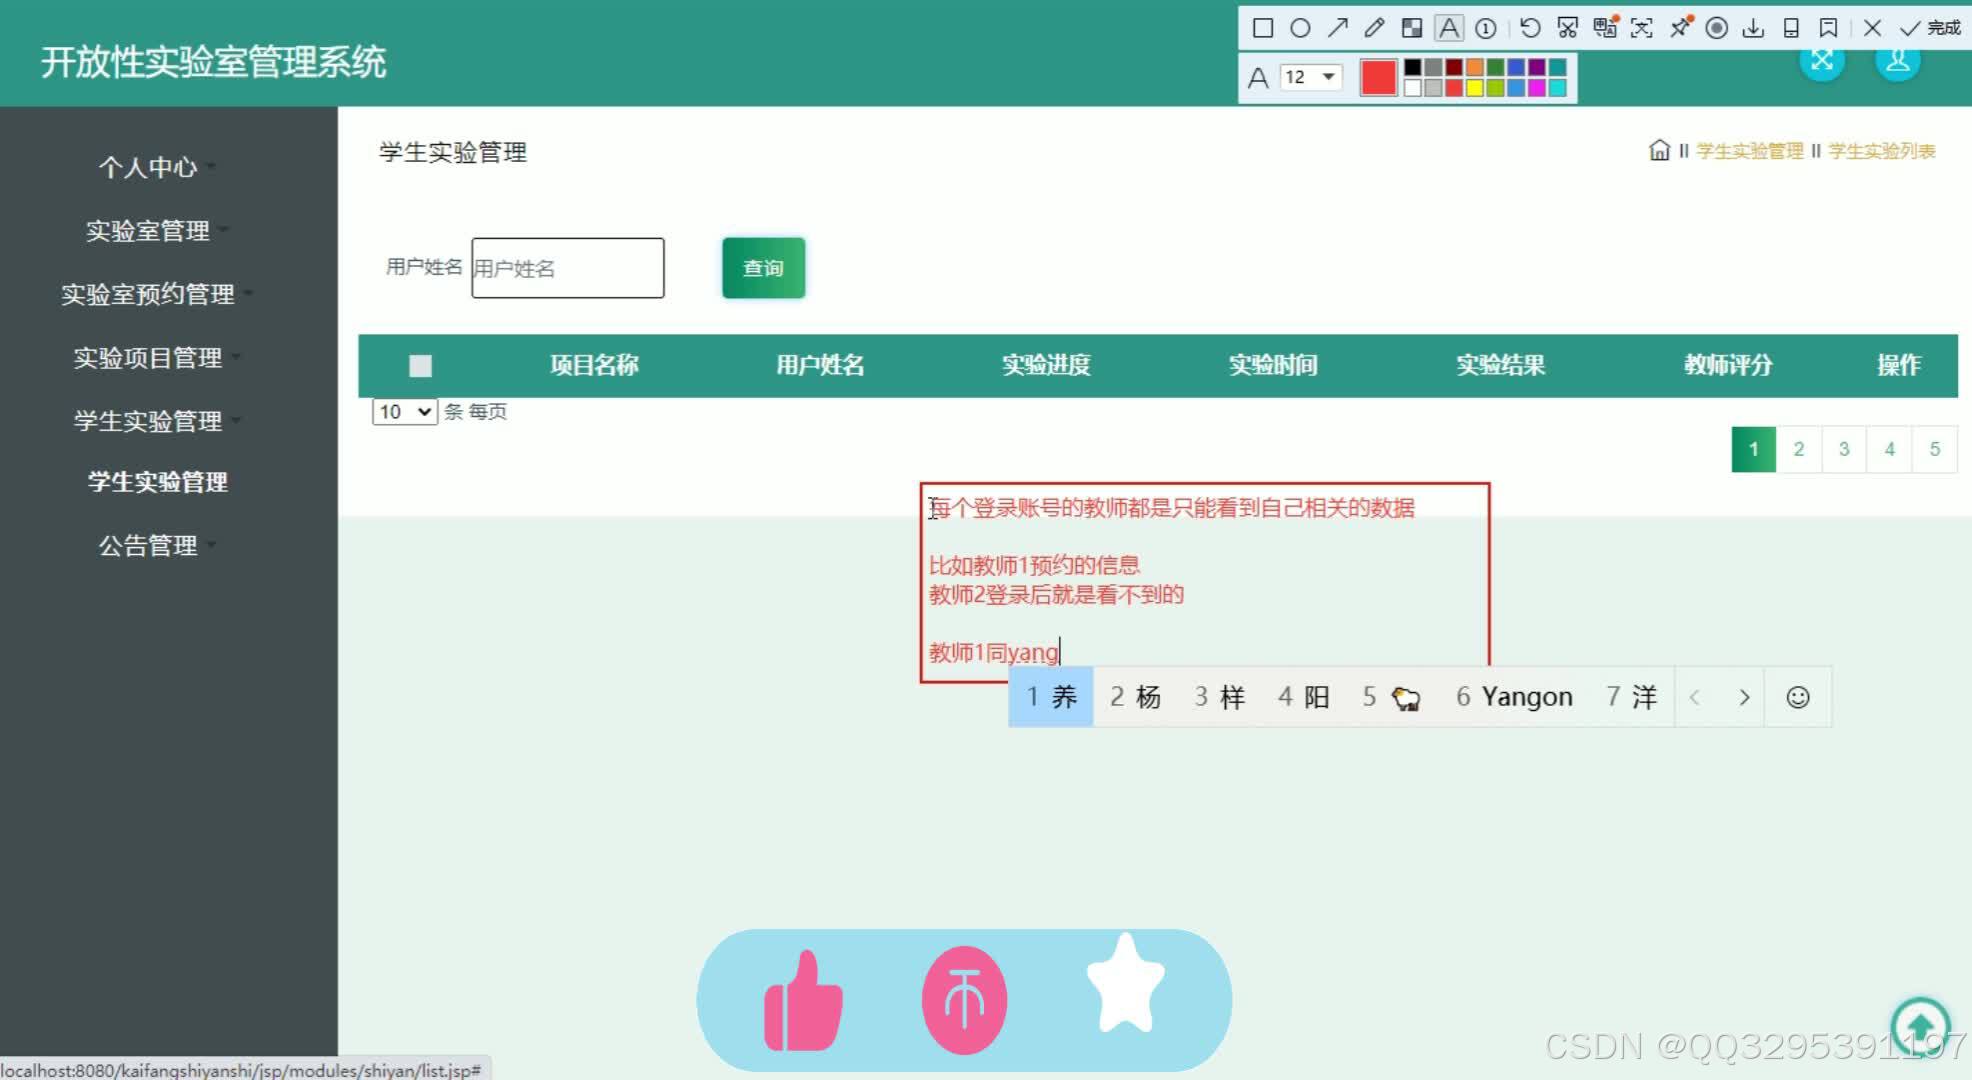Focus the 用户姓名 search input
Image resolution: width=1972 pixels, height=1080 pixels.
pyautogui.click(x=568, y=268)
